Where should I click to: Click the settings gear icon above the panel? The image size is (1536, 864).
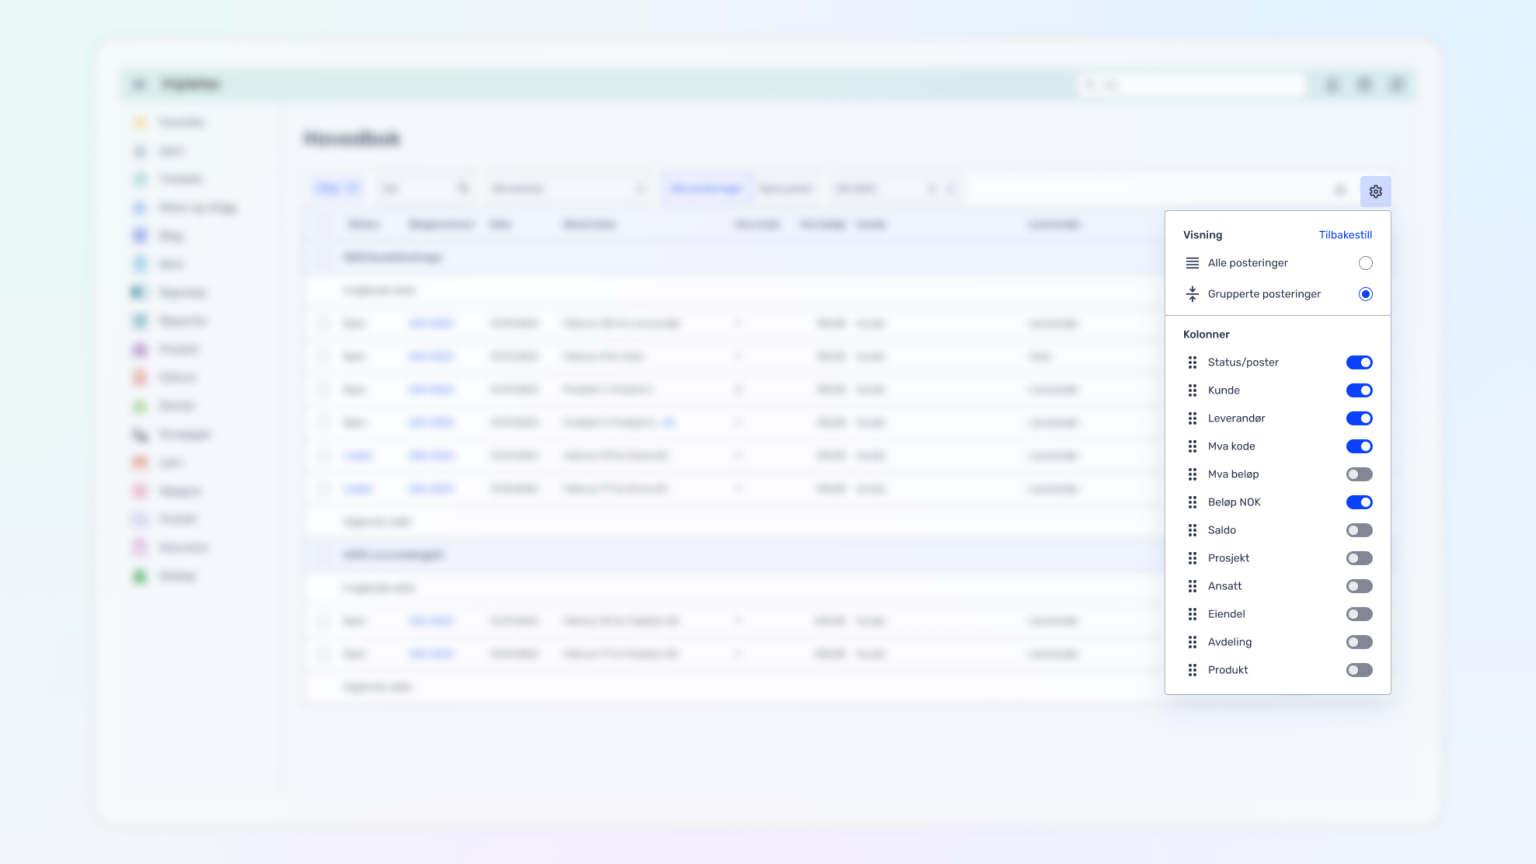click(x=1375, y=191)
